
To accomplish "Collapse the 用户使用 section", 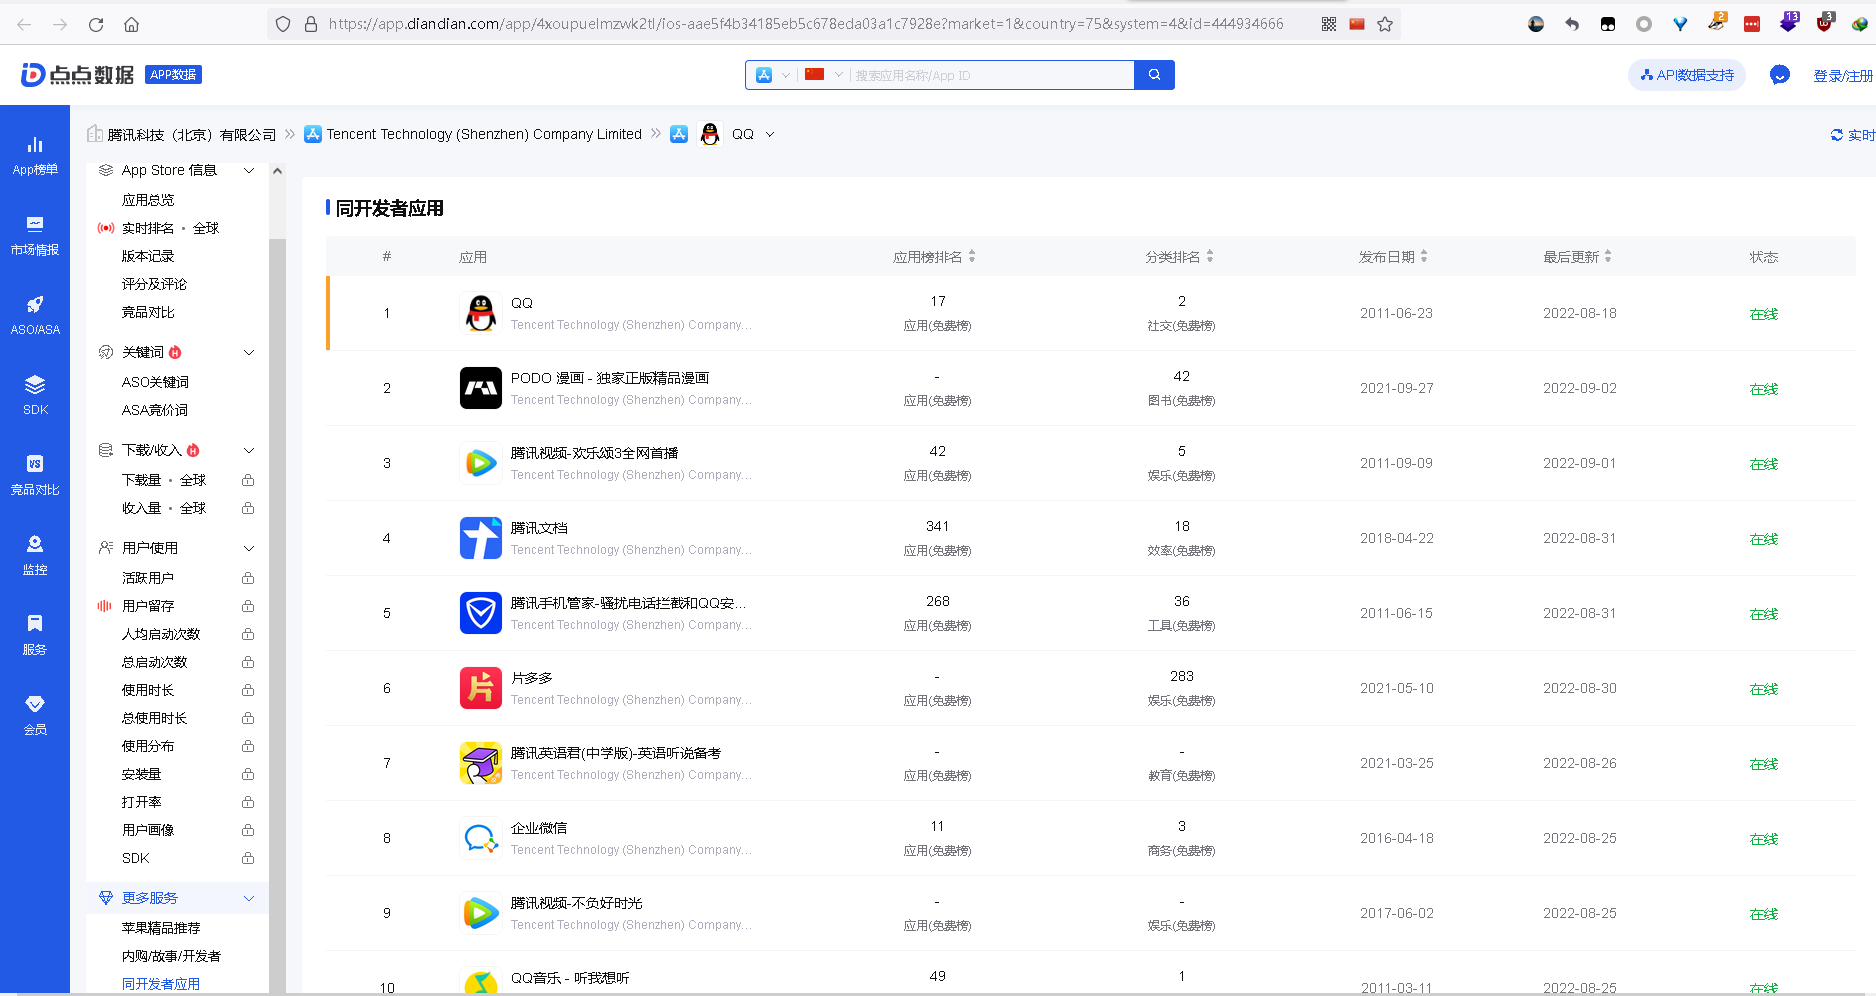I will point(249,548).
